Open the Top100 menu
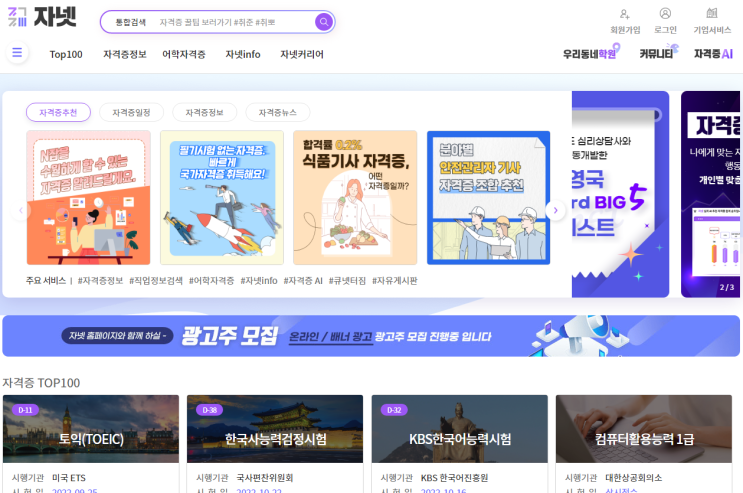Image resolution: width=743 pixels, height=493 pixels. [66, 55]
